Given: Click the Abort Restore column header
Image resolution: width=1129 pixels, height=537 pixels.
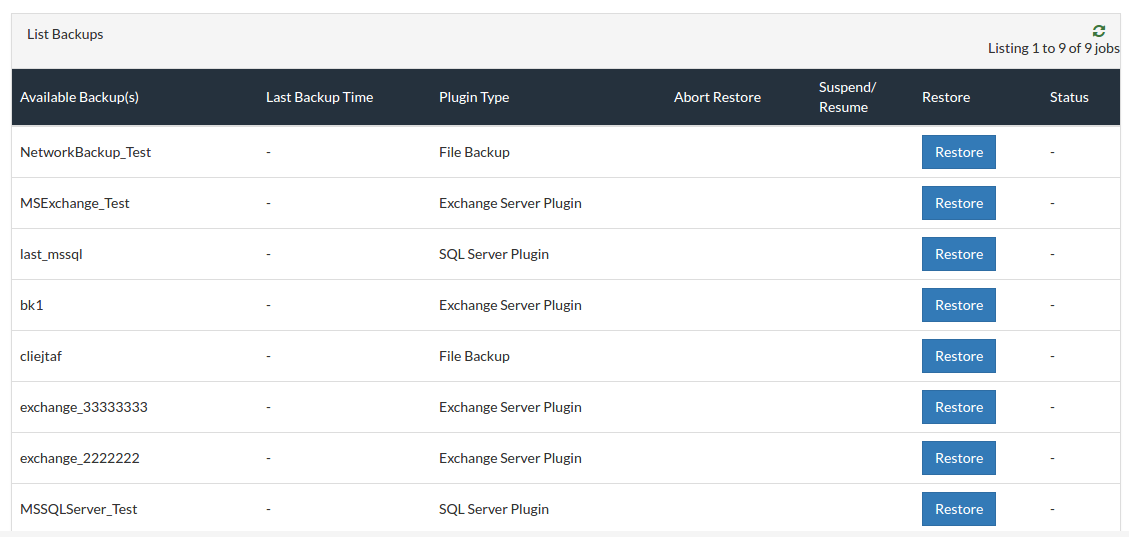Looking at the screenshot, I should click(x=717, y=97).
